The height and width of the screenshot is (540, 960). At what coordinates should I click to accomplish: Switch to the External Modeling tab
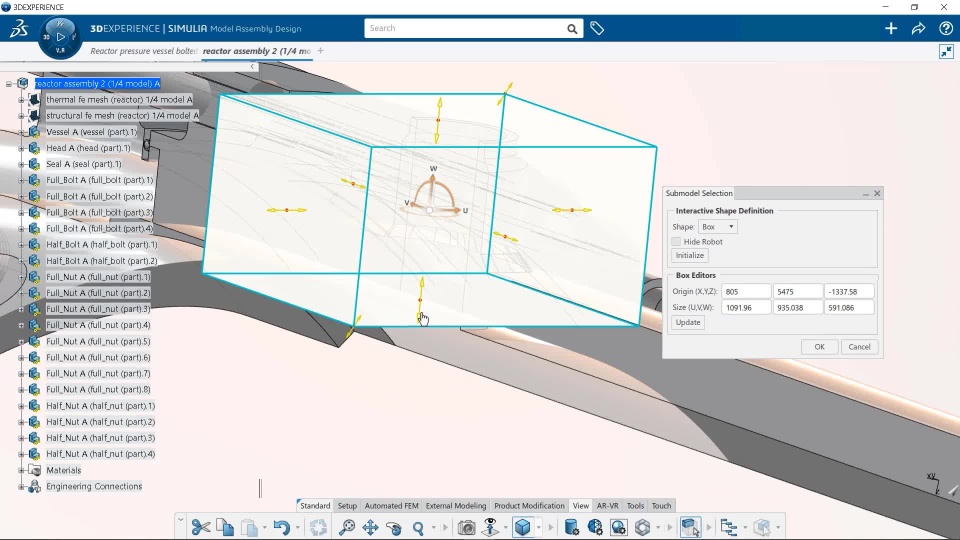point(456,506)
